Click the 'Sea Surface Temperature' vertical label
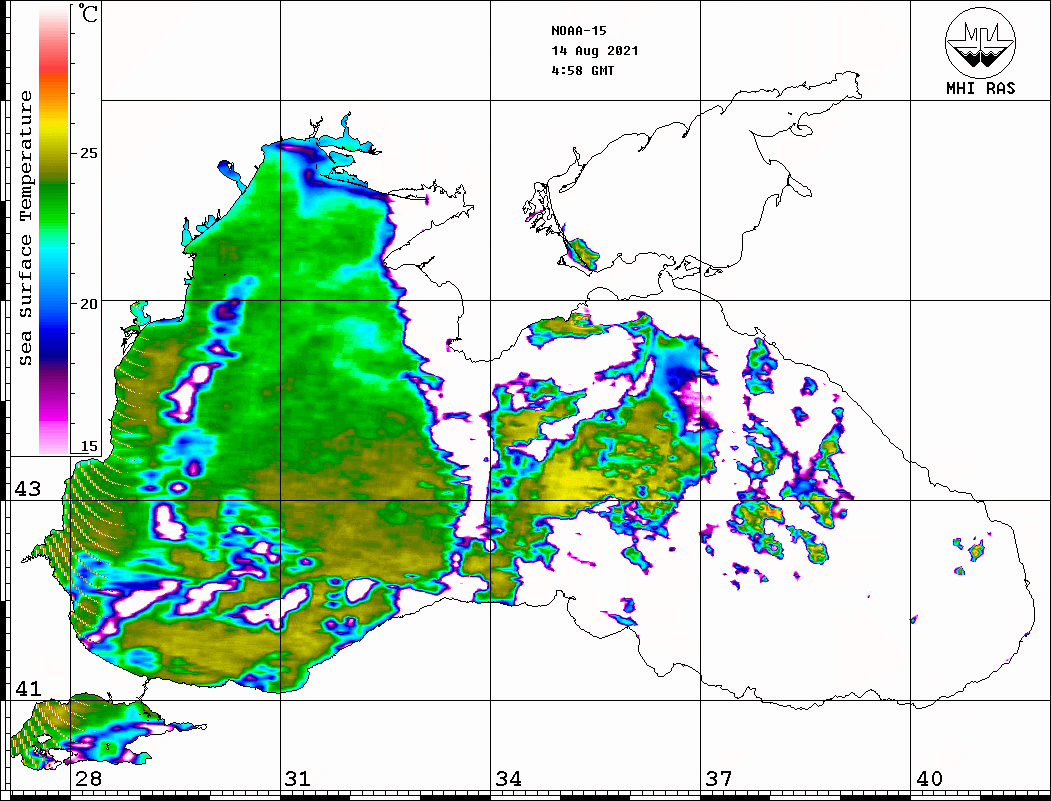Screen dimensions: 1051x801 (x=25, y=229)
